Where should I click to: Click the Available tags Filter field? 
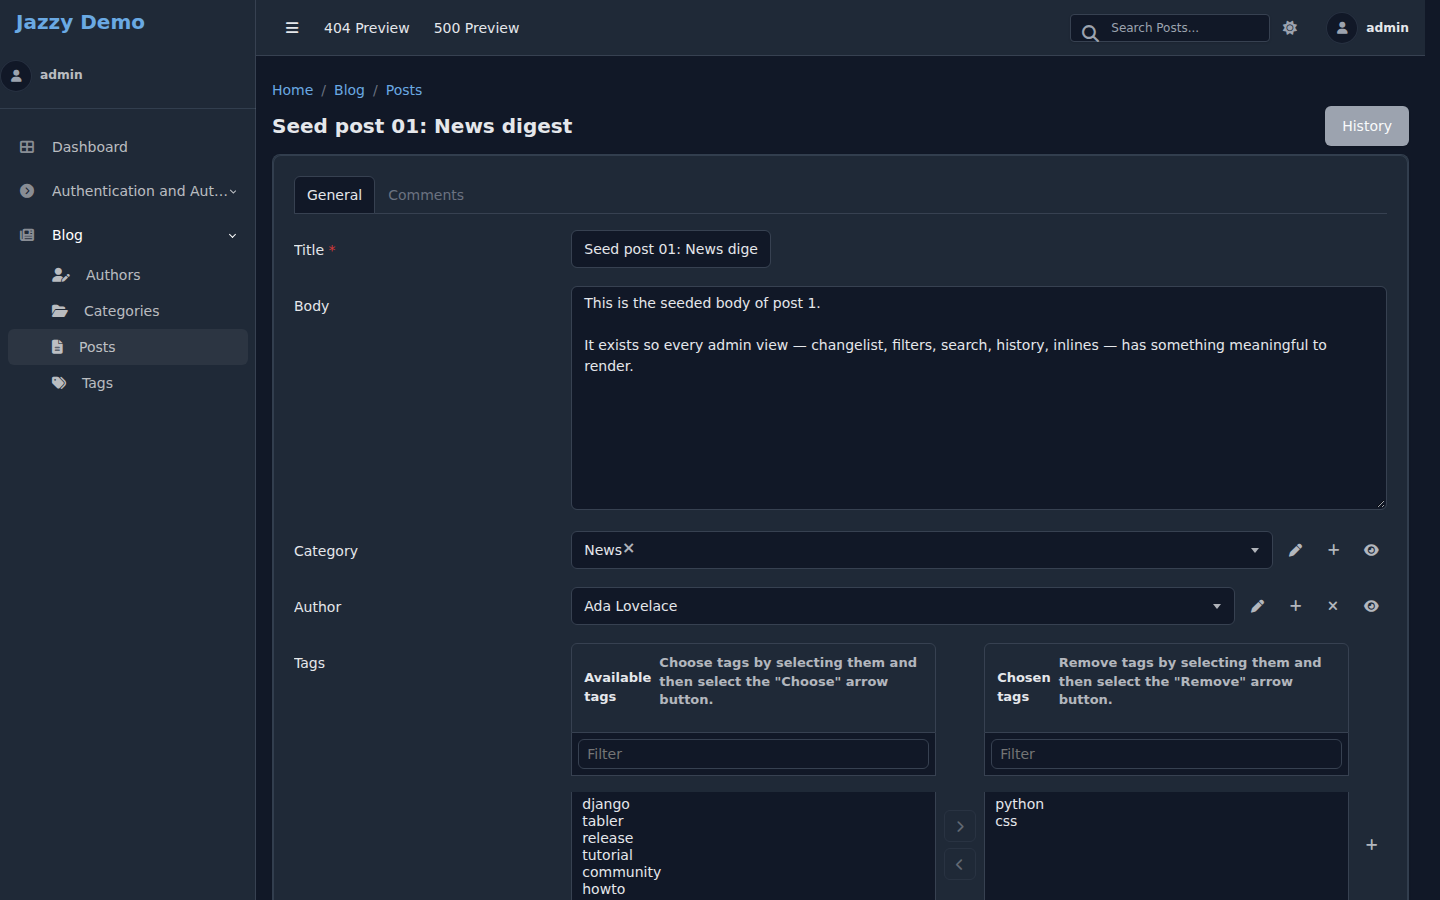pyautogui.click(x=753, y=754)
